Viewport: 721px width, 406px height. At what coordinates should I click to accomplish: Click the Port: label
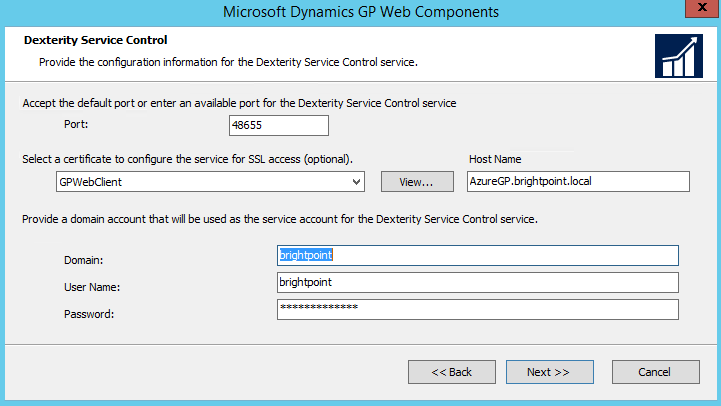click(x=75, y=125)
